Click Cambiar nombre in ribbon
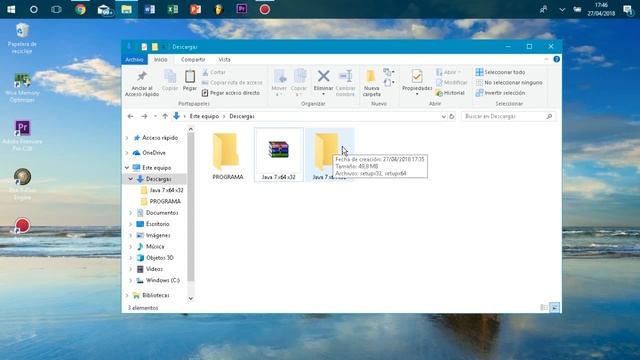Viewport: 640px width, 360px height. pos(345,83)
